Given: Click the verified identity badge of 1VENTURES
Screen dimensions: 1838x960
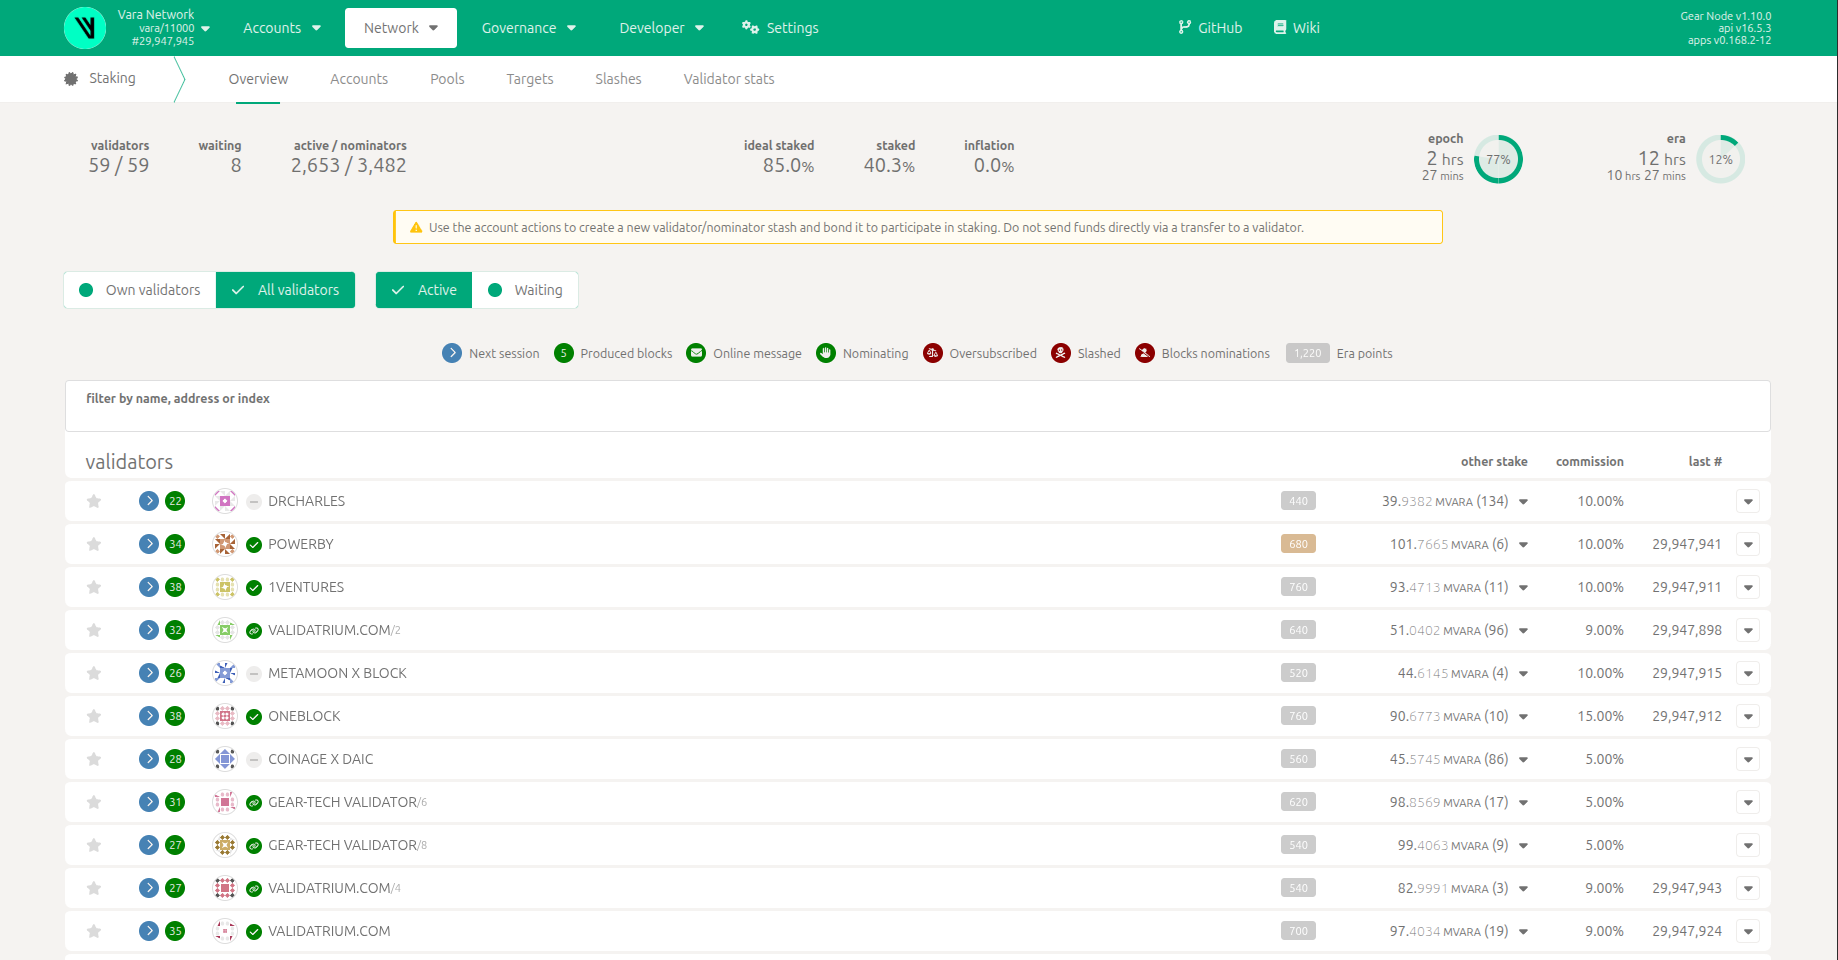Looking at the screenshot, I should click(254, 588).
